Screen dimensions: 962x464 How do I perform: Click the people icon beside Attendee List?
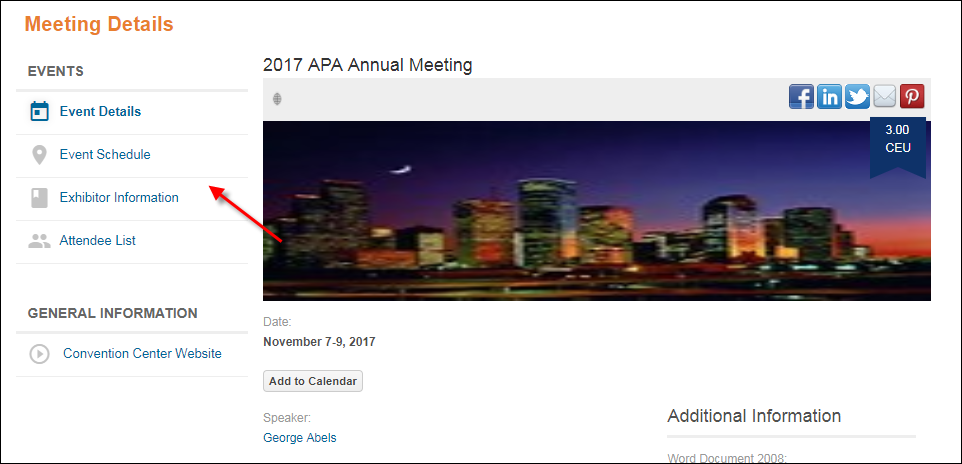pyautogui.click(x=39, y=241)
